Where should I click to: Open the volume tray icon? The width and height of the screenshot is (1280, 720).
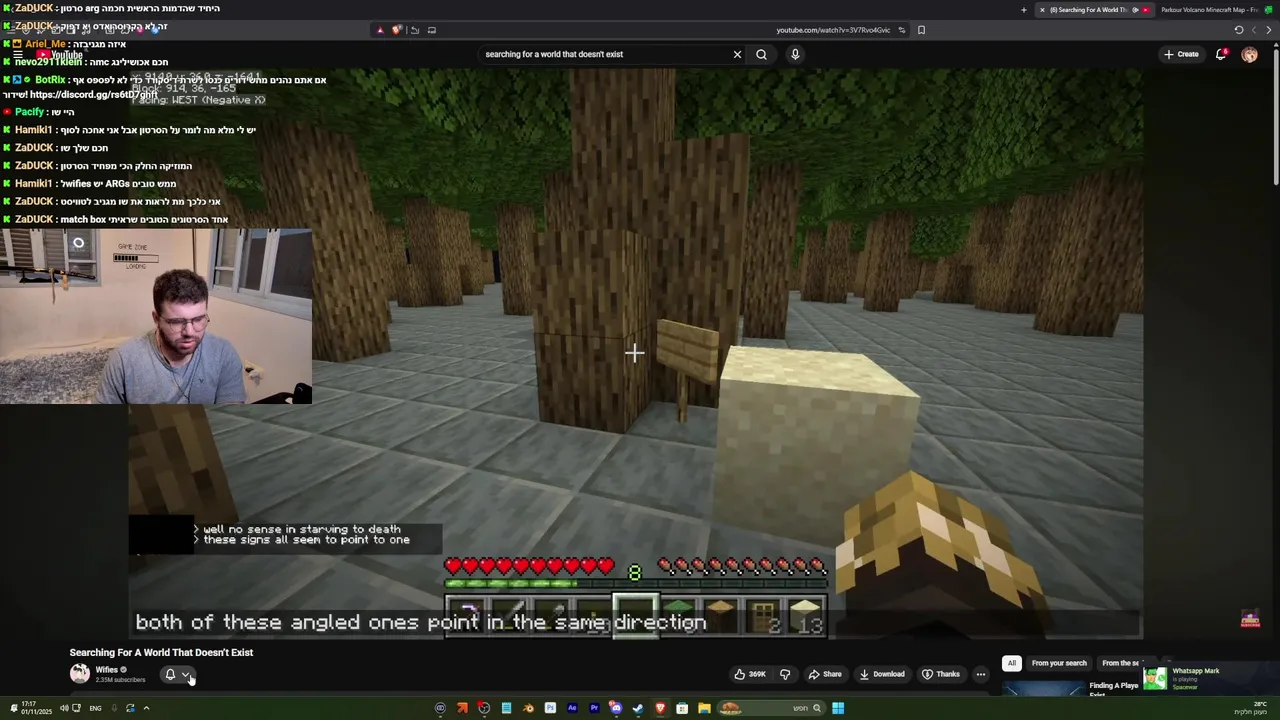64,708
